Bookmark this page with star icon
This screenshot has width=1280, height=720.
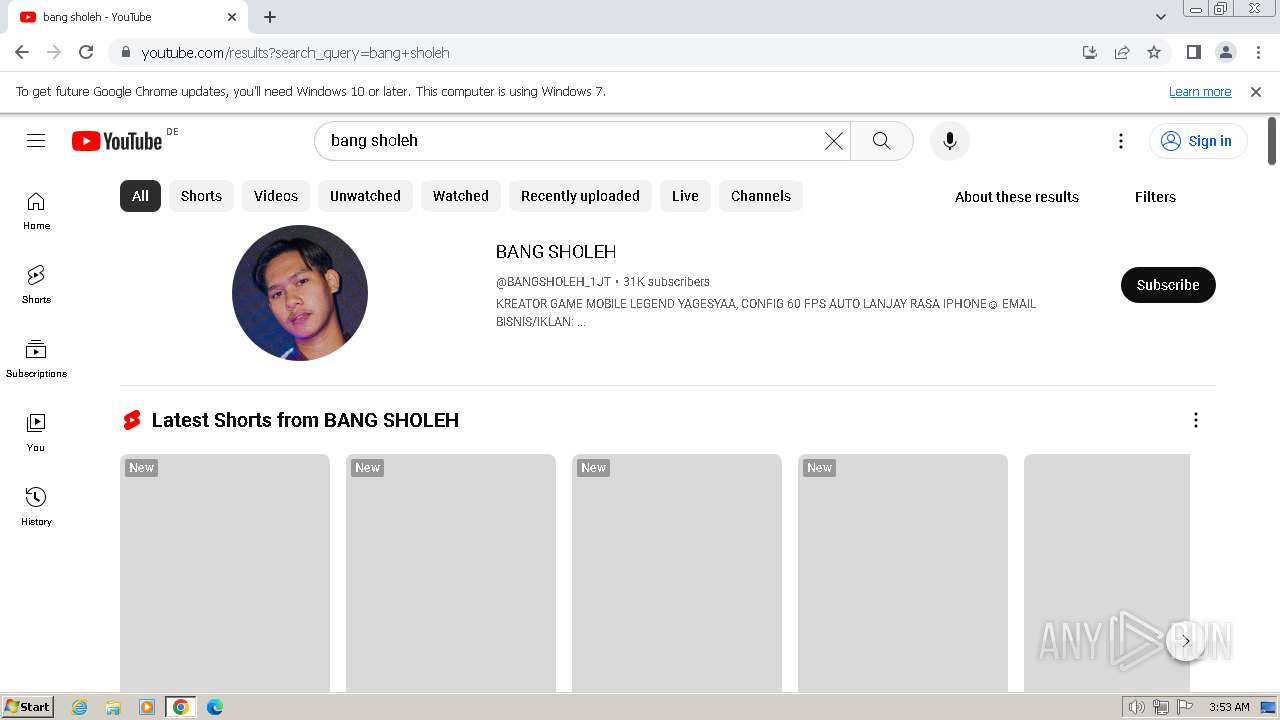click(x=1154, y=52)
